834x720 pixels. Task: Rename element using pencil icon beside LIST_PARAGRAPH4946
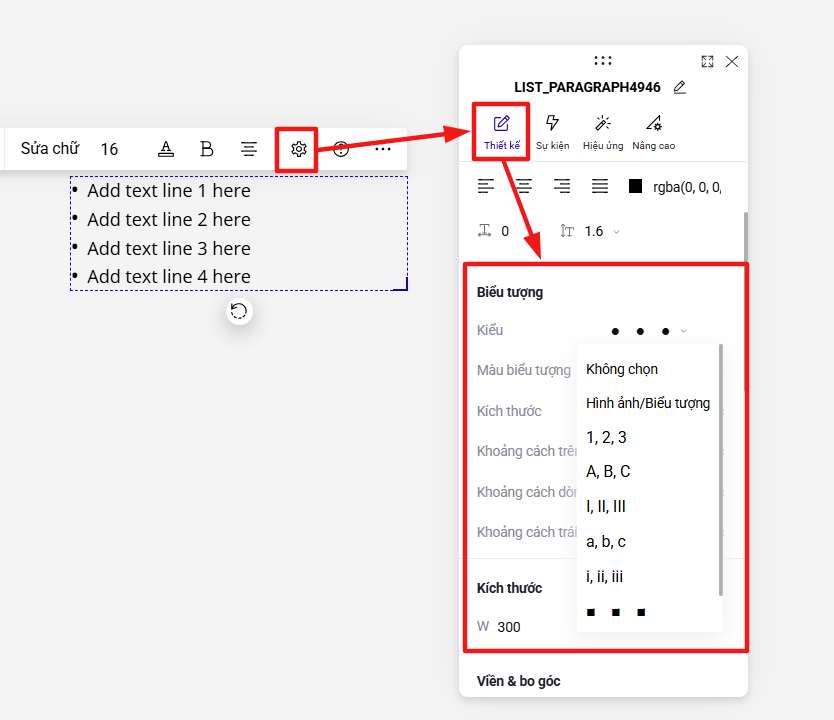679,87
